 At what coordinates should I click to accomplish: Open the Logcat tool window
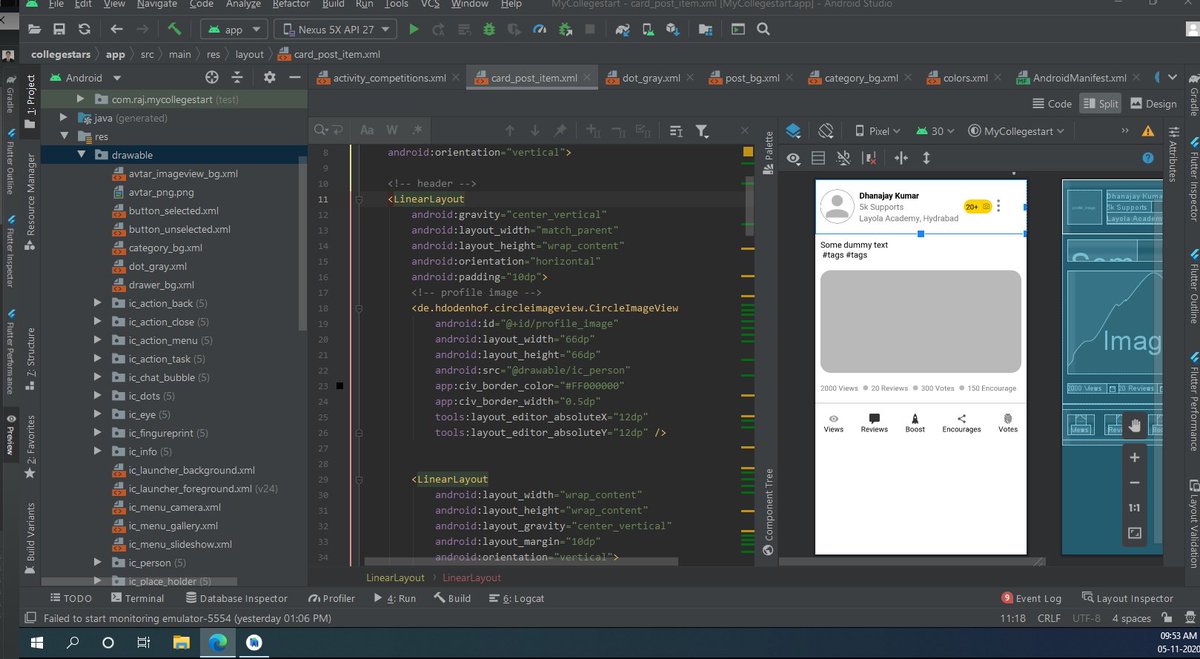click(522, 598)
